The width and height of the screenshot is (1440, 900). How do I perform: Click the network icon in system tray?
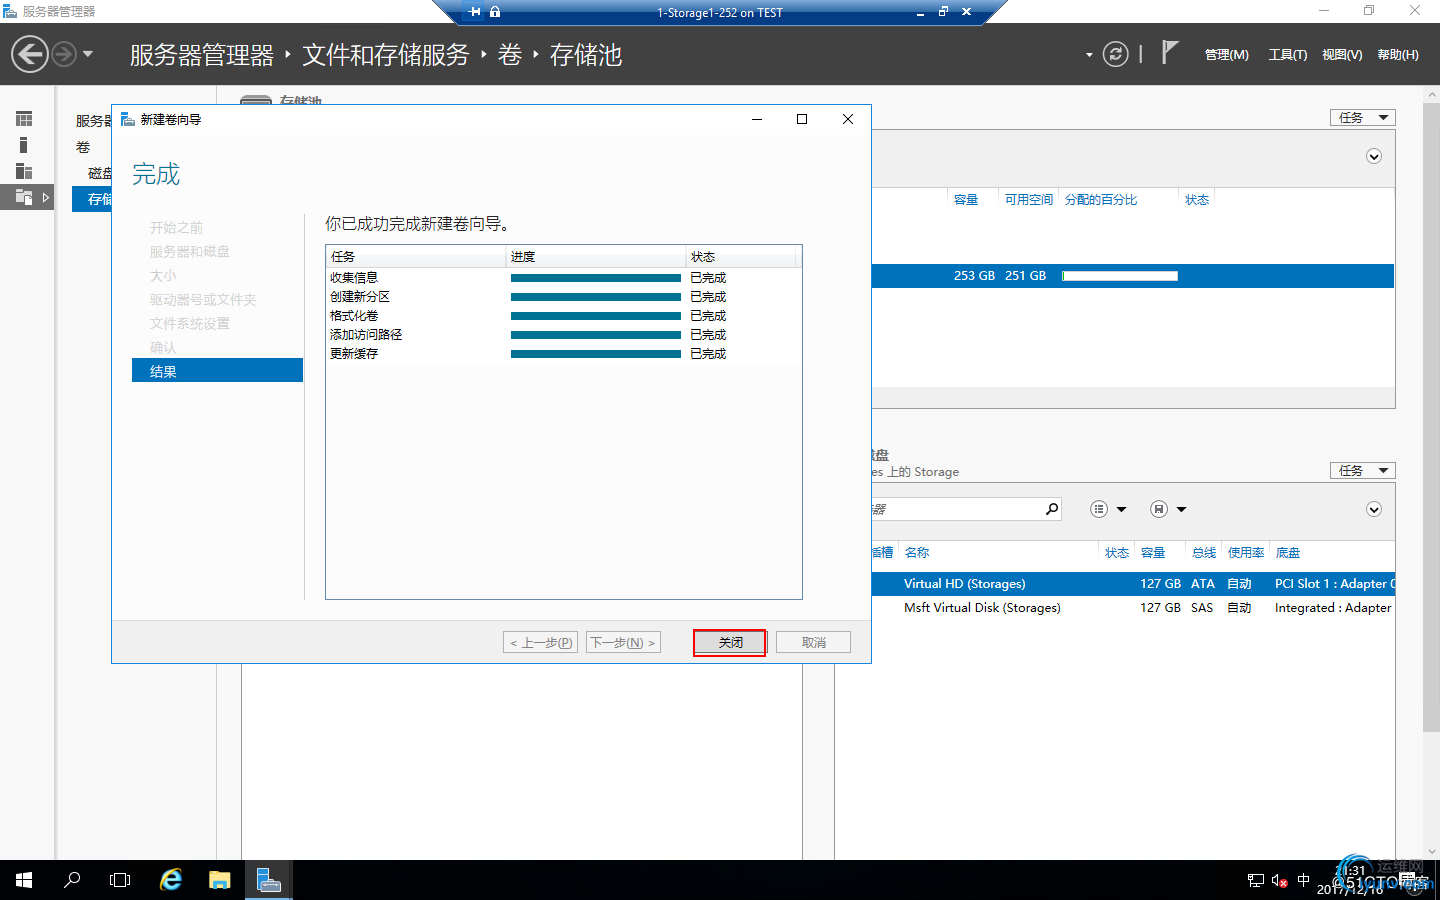(1256, 880)
